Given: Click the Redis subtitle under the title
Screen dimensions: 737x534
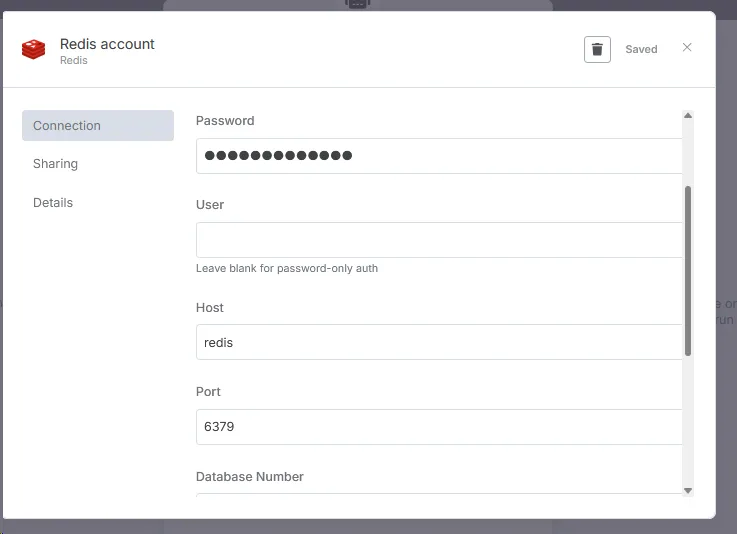Looking at the screenshot, I should click(x=74, y=60).
